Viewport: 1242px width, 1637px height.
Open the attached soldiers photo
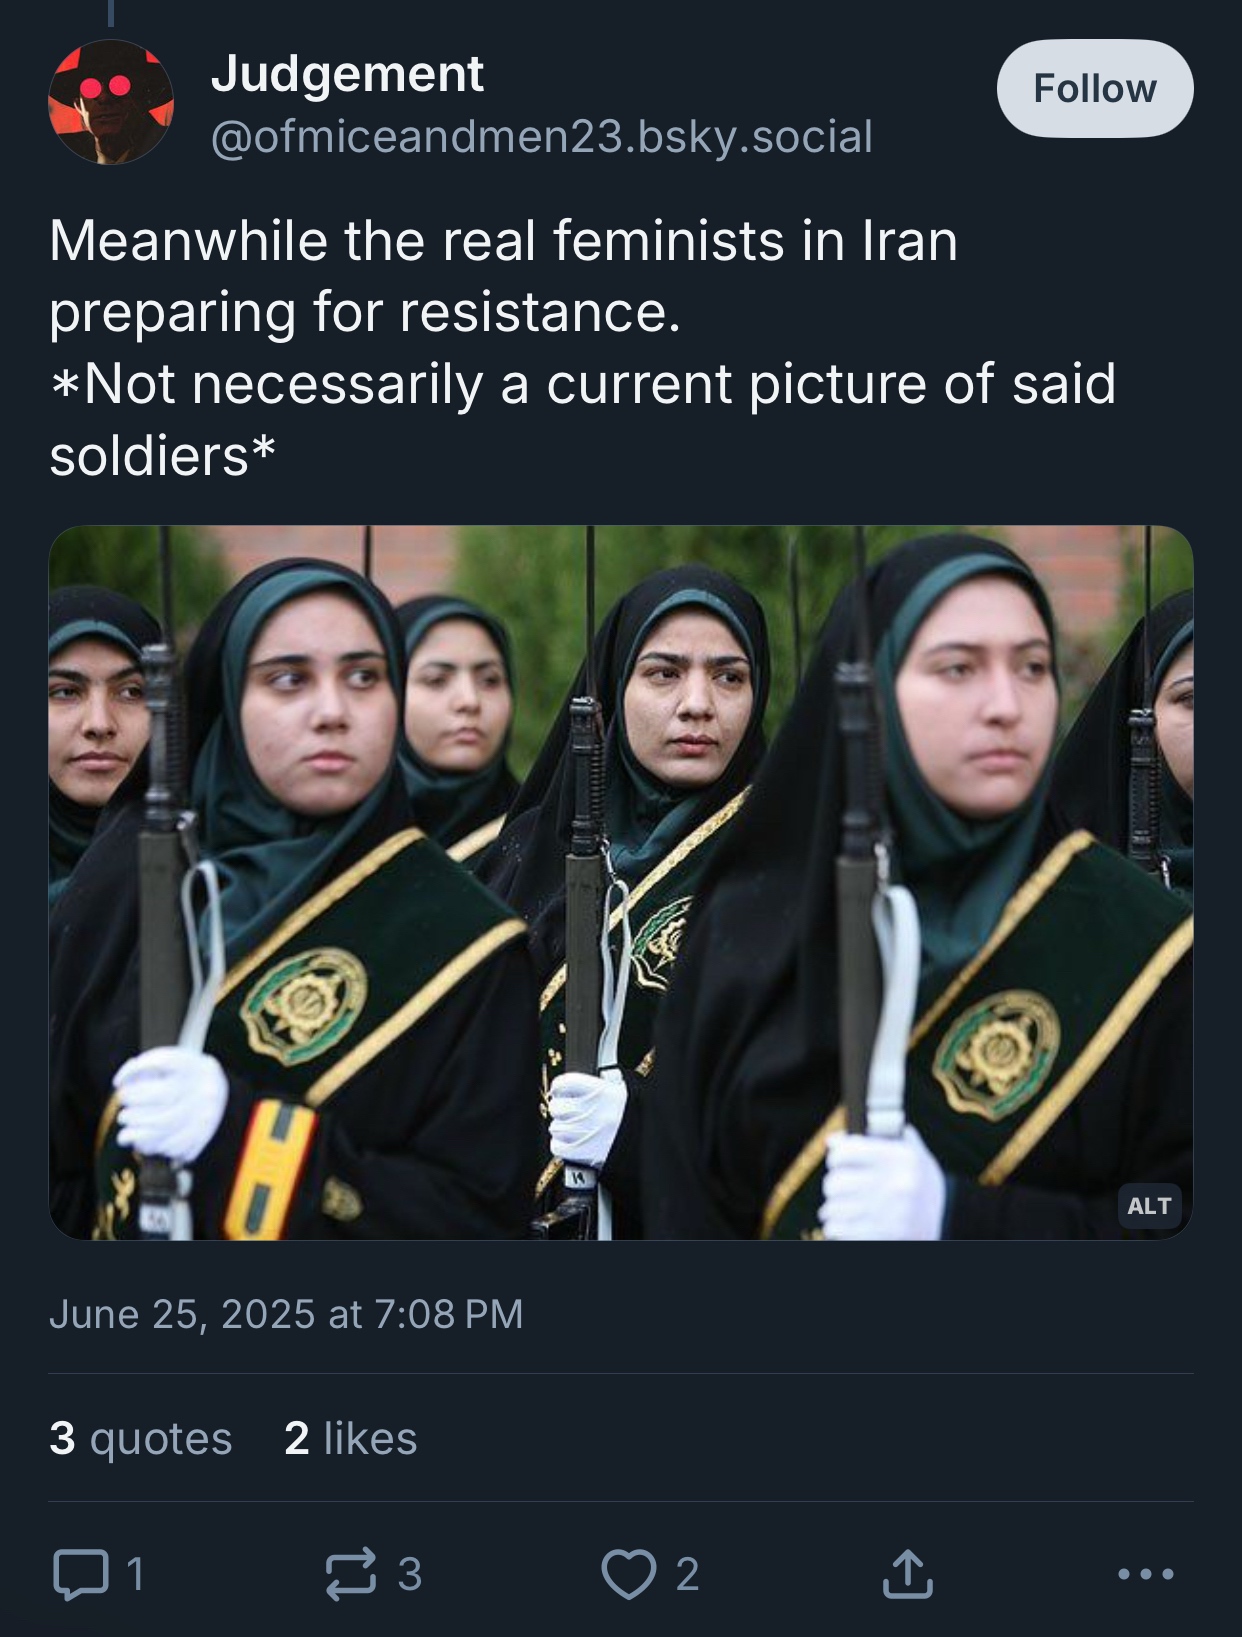pyautogui.click(x=621, y=882)
